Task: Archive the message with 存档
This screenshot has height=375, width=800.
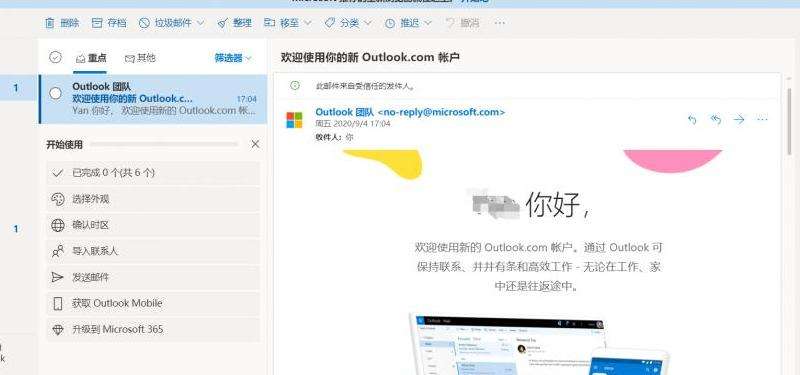Action: (x=109, y=23)
